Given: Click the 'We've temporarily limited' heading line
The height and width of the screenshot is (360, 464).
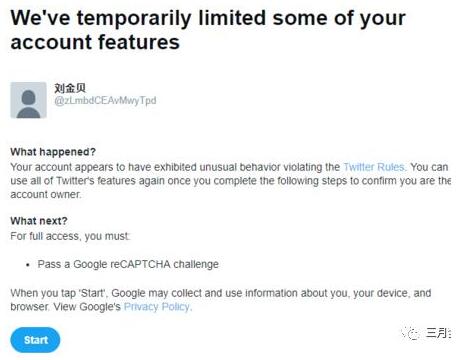Looking at the screenshot, I should pos(208,18).
